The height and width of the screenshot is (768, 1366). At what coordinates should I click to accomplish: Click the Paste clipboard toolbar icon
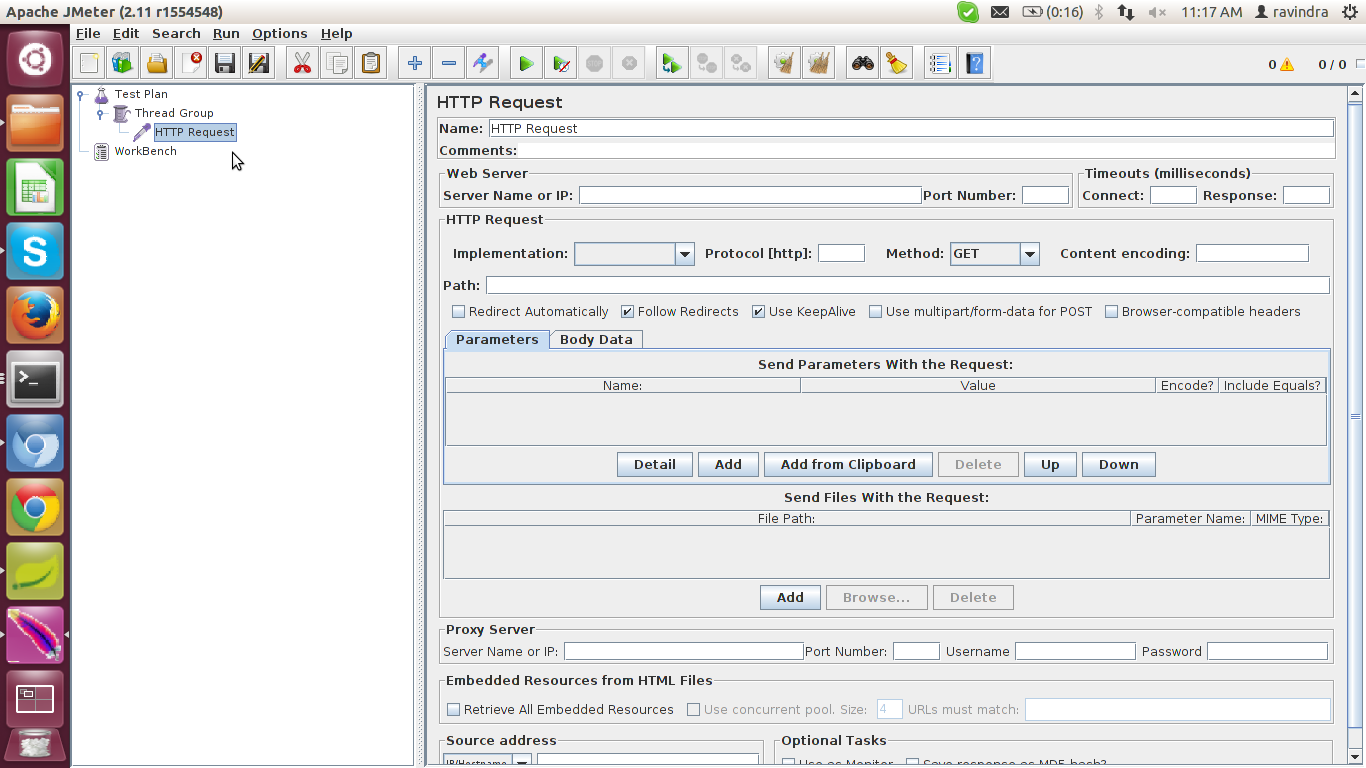tap(371, 64)
